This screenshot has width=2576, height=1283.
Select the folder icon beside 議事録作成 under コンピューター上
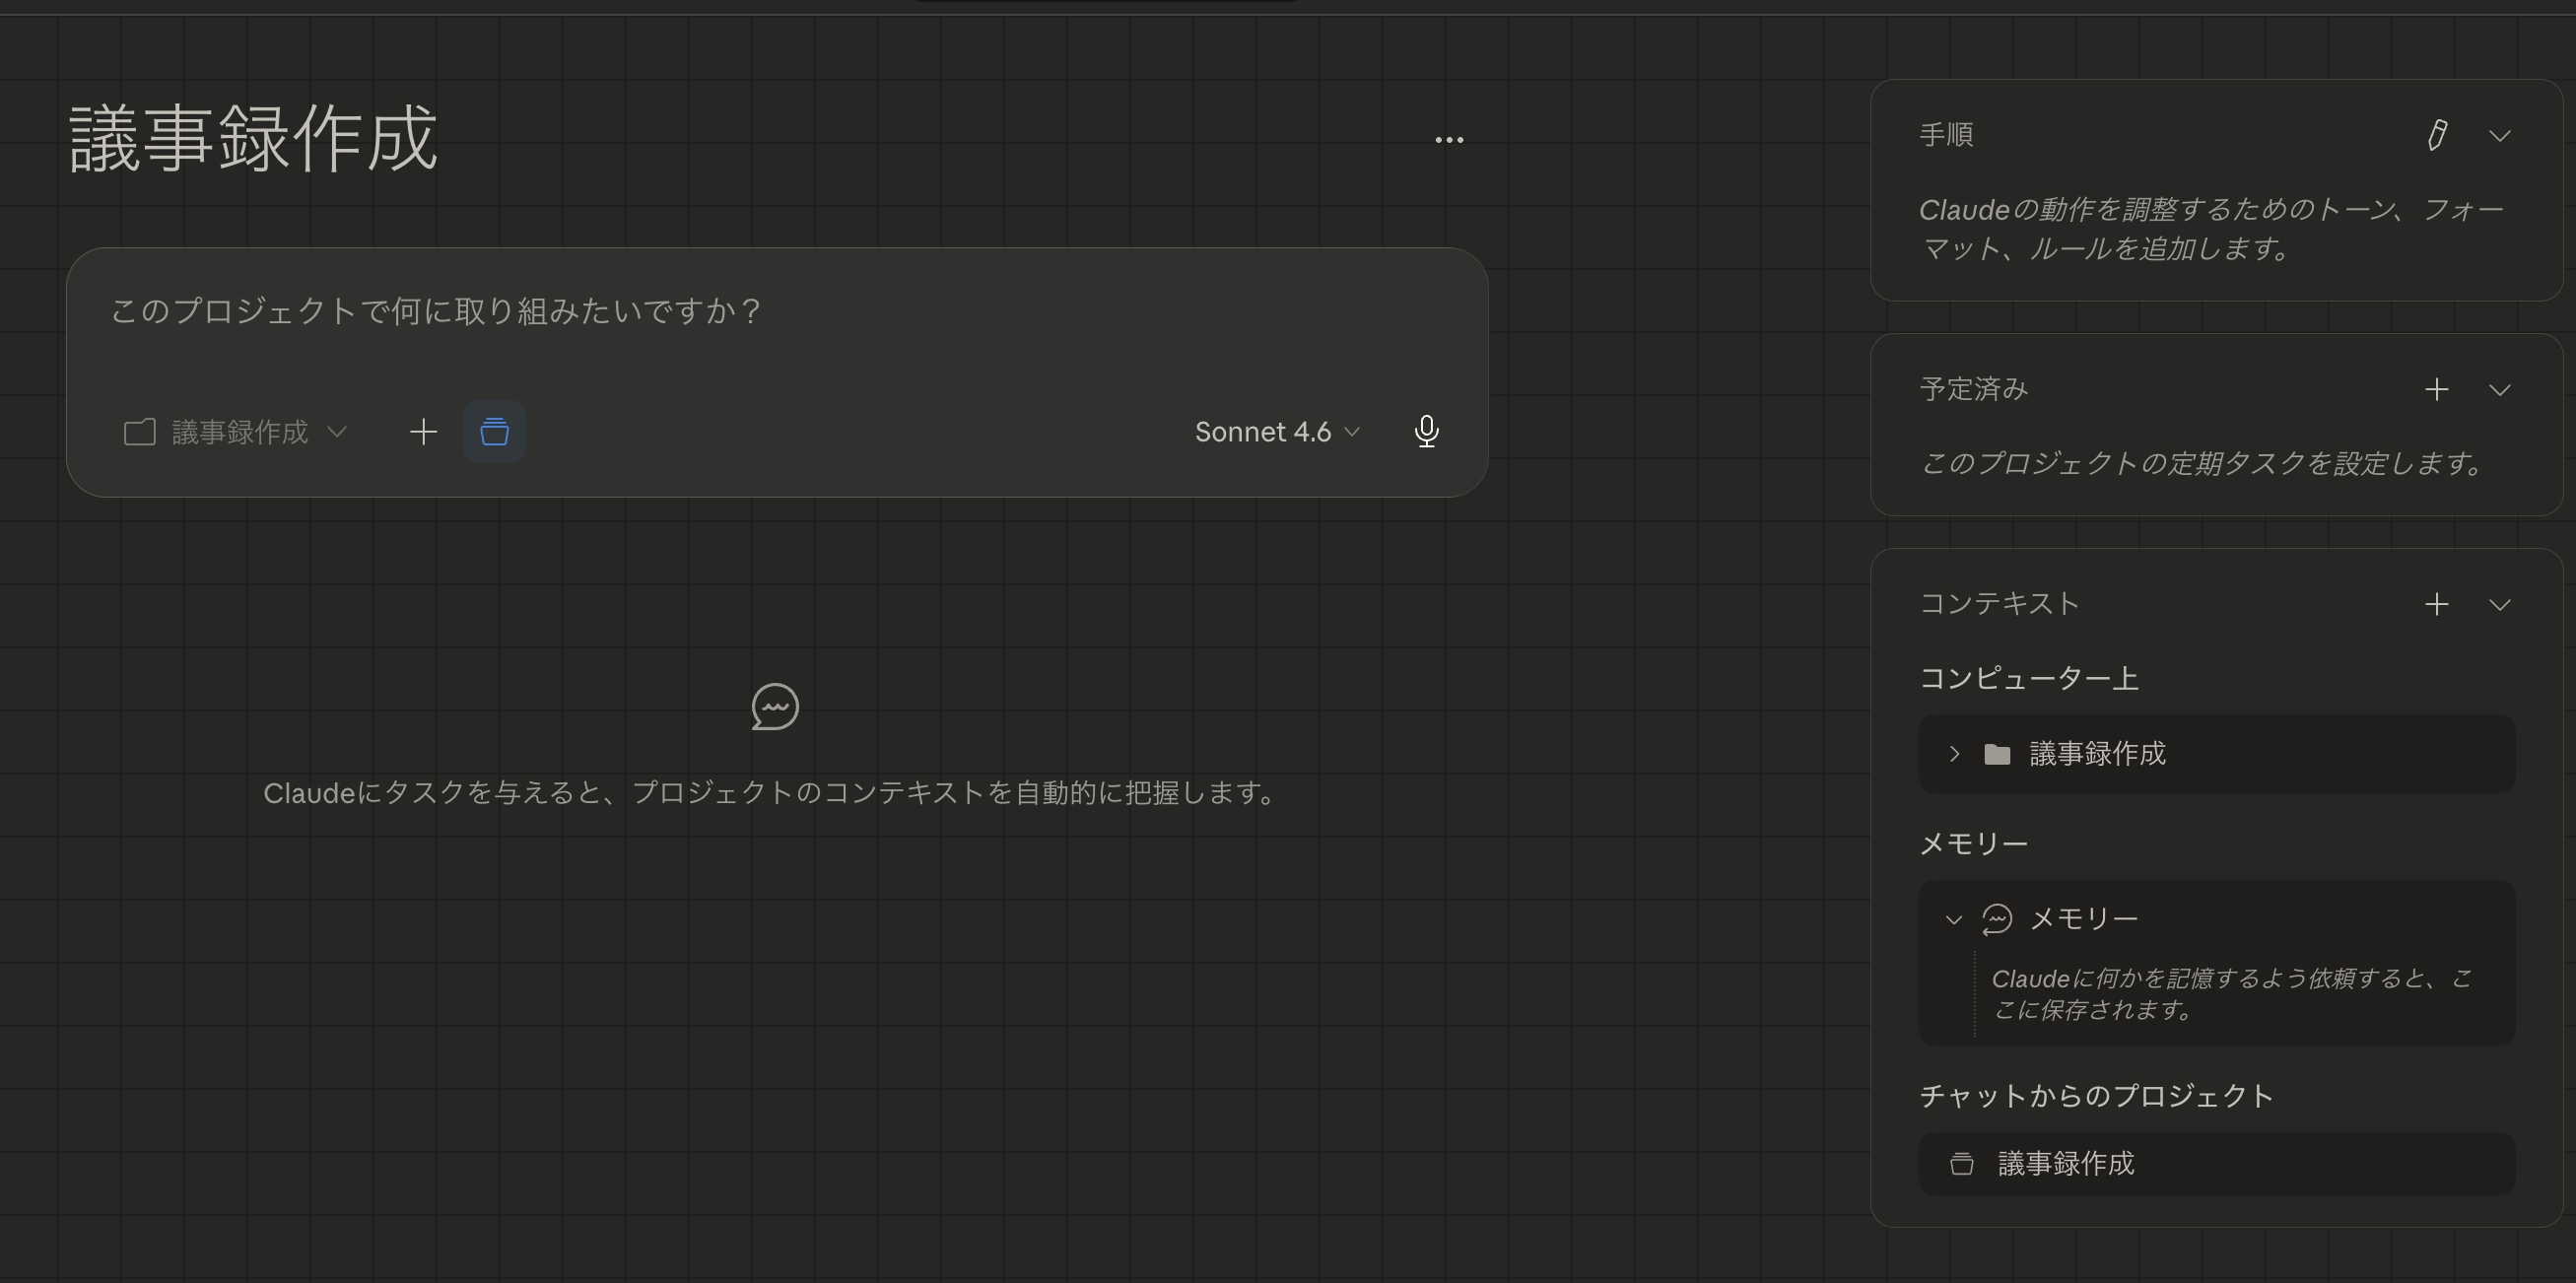[x=1999, y=753]
